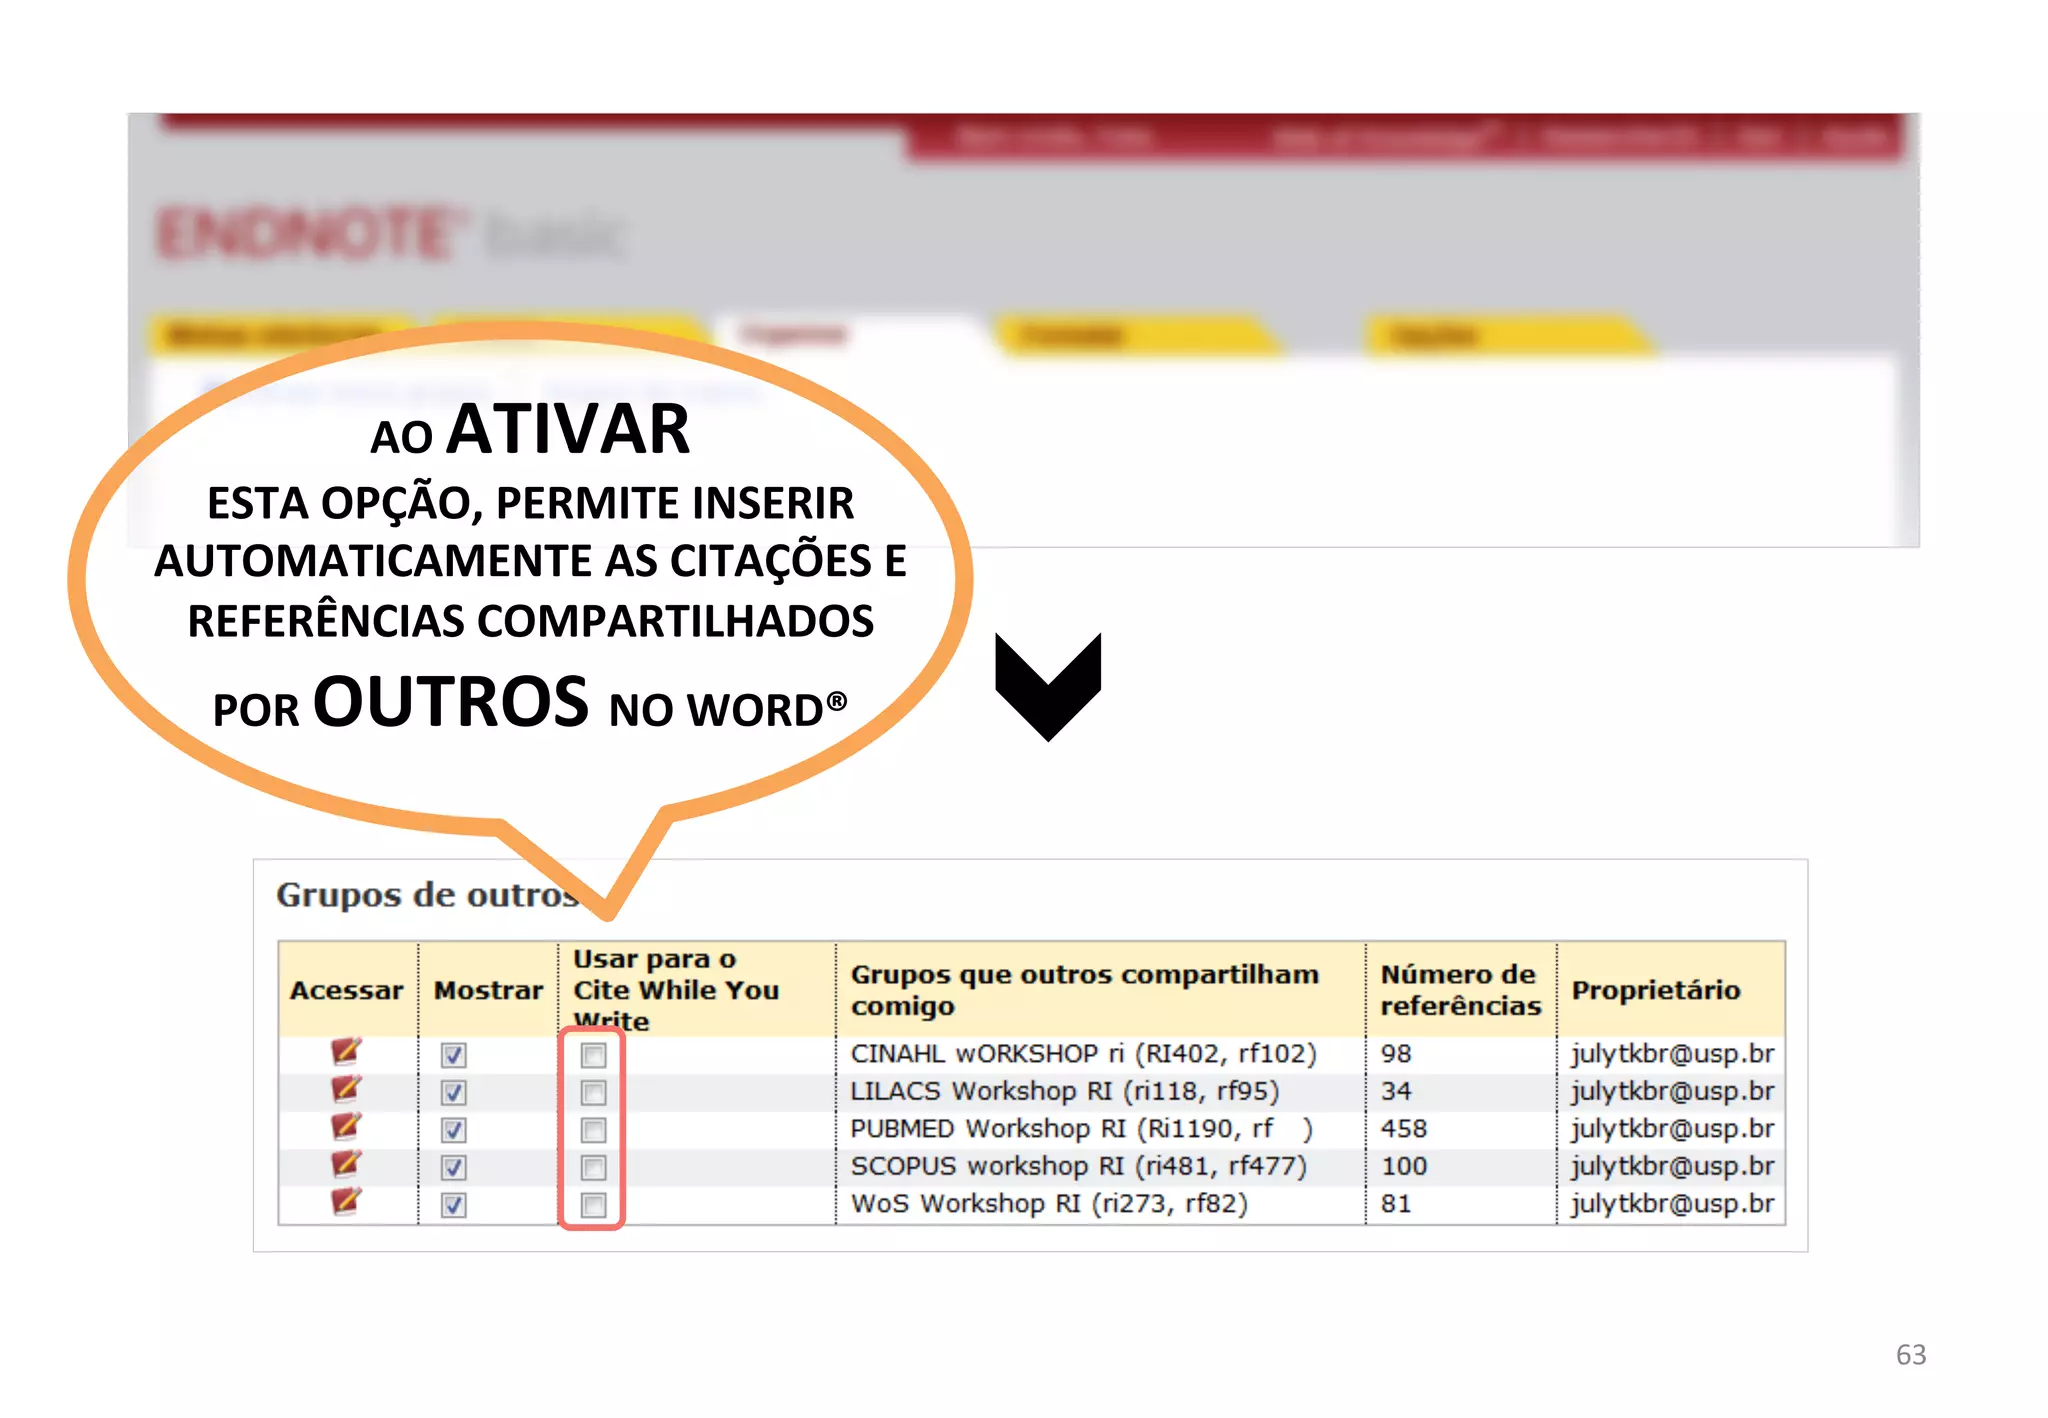Click reference count 458 for PUBMED
Viewport: 2048px width, 1418px height.
pyautogui.click(x=1404, y=1129)
